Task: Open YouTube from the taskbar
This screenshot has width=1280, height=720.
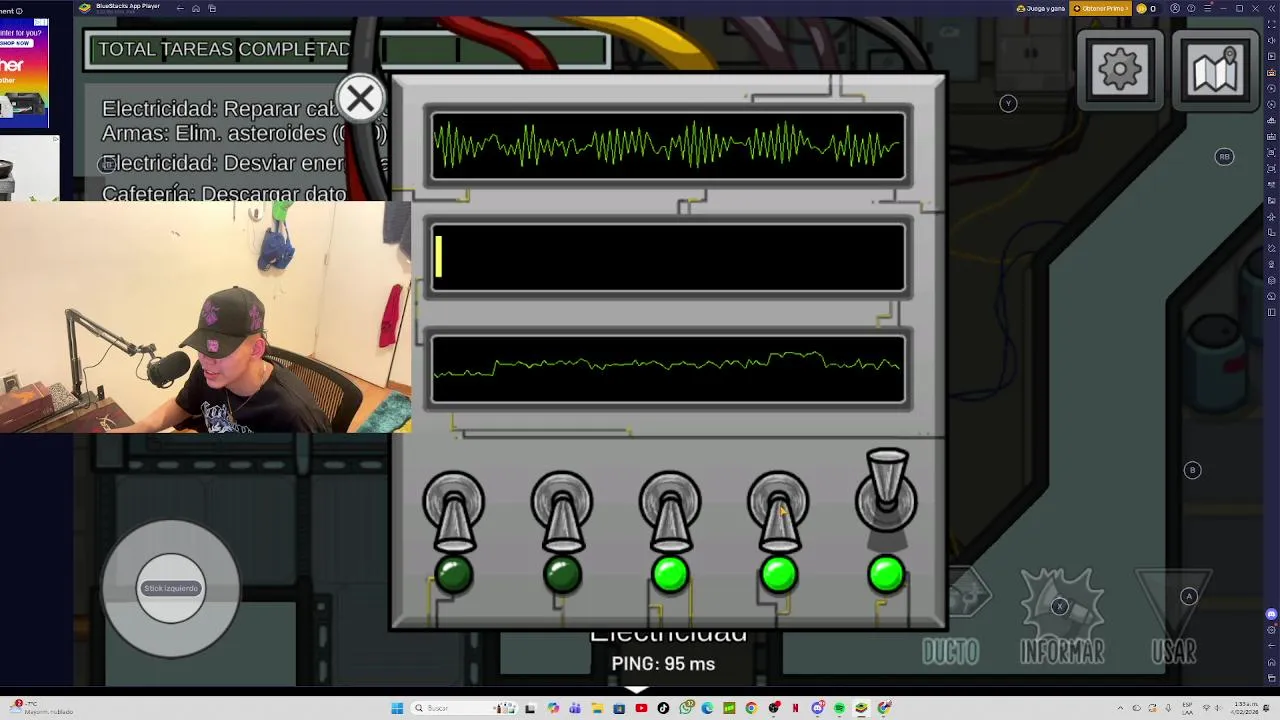Action: click(641, 708)
